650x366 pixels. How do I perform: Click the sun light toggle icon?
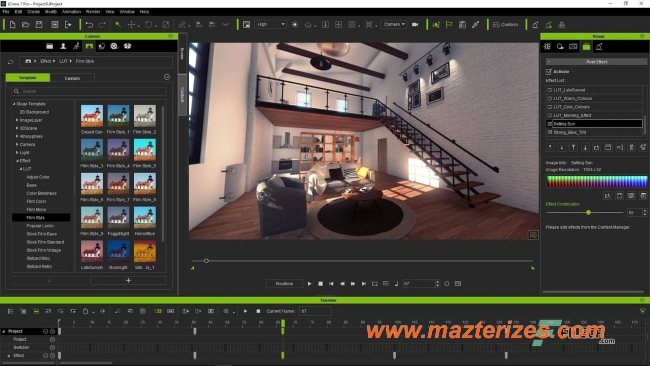[295, 25]
